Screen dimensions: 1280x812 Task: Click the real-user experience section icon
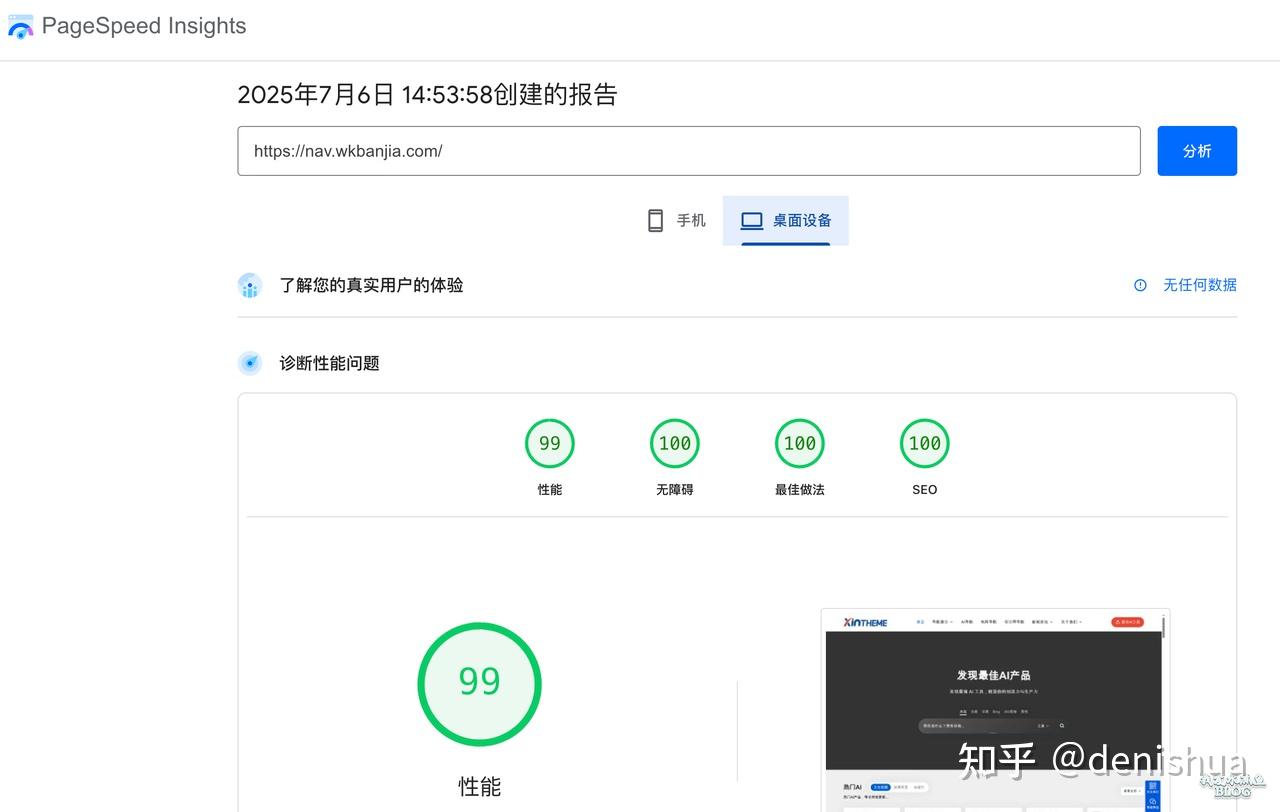pos(250,285)
